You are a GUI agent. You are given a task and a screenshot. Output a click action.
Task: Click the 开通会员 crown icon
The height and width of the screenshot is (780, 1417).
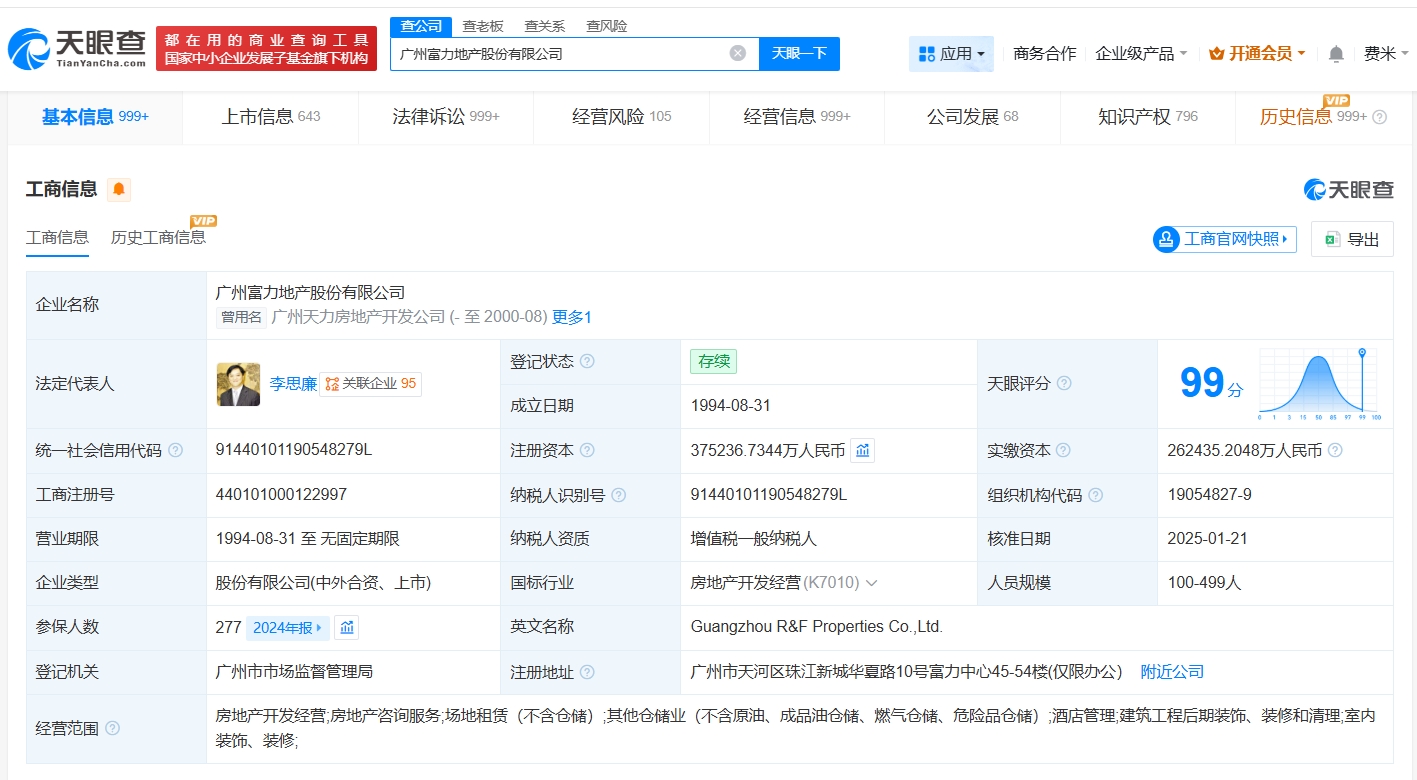1217,54
